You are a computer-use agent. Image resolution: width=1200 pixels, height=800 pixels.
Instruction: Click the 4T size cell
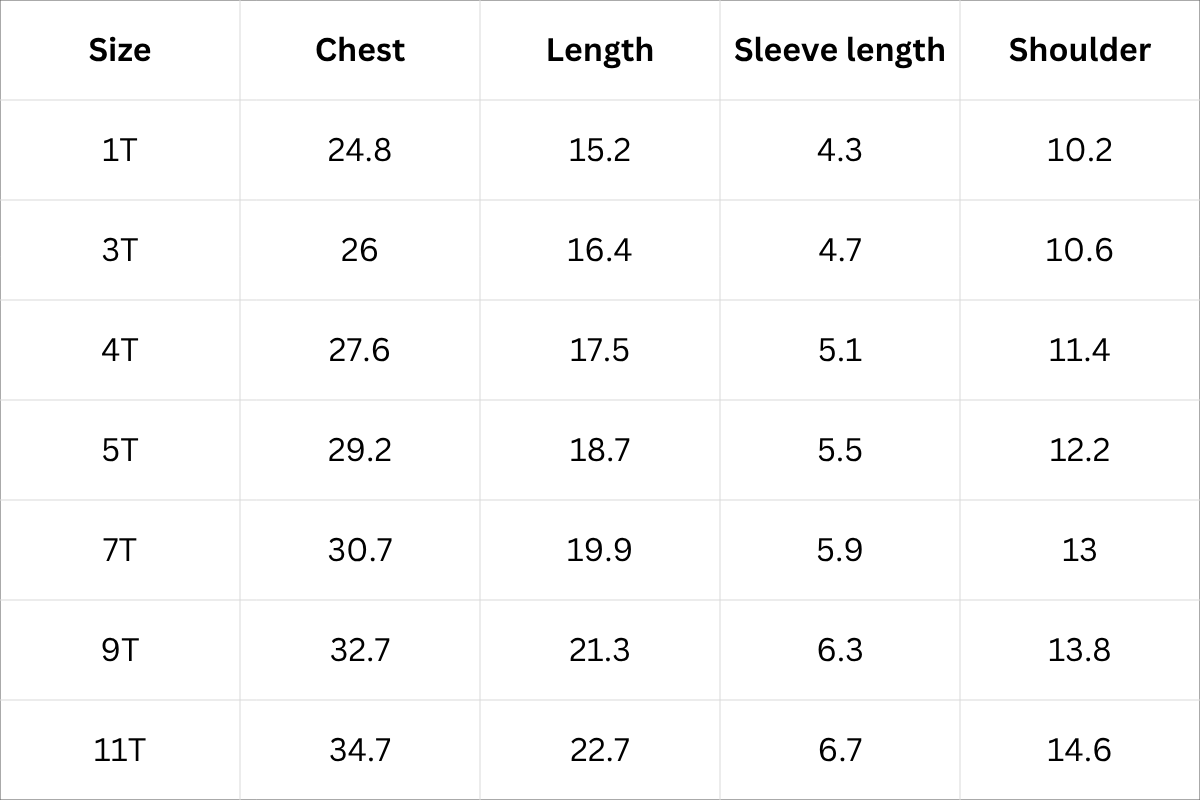click(120, 350)
